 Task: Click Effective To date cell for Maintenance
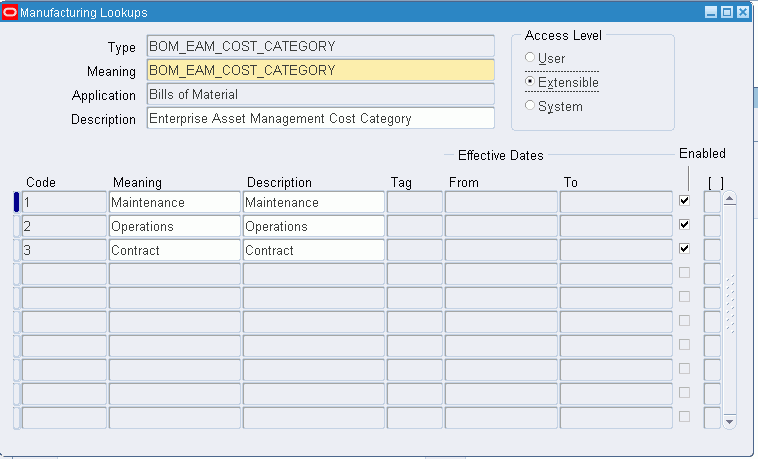point(616,202)
